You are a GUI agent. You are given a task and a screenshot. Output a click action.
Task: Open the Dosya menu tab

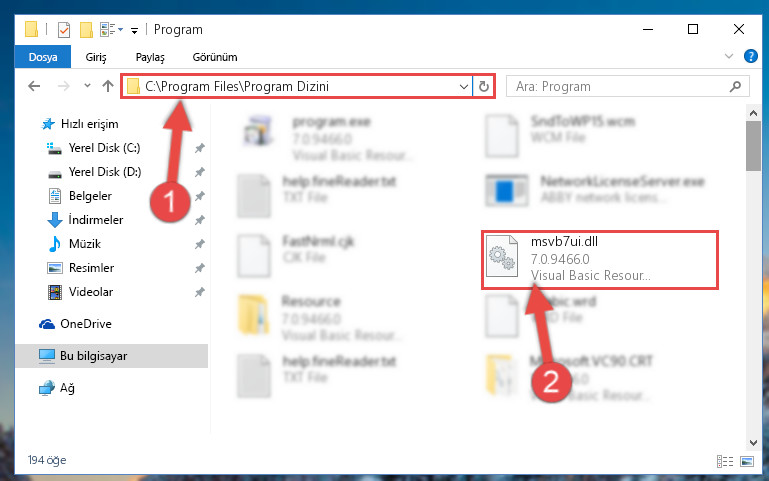click(x=43, y=57)
